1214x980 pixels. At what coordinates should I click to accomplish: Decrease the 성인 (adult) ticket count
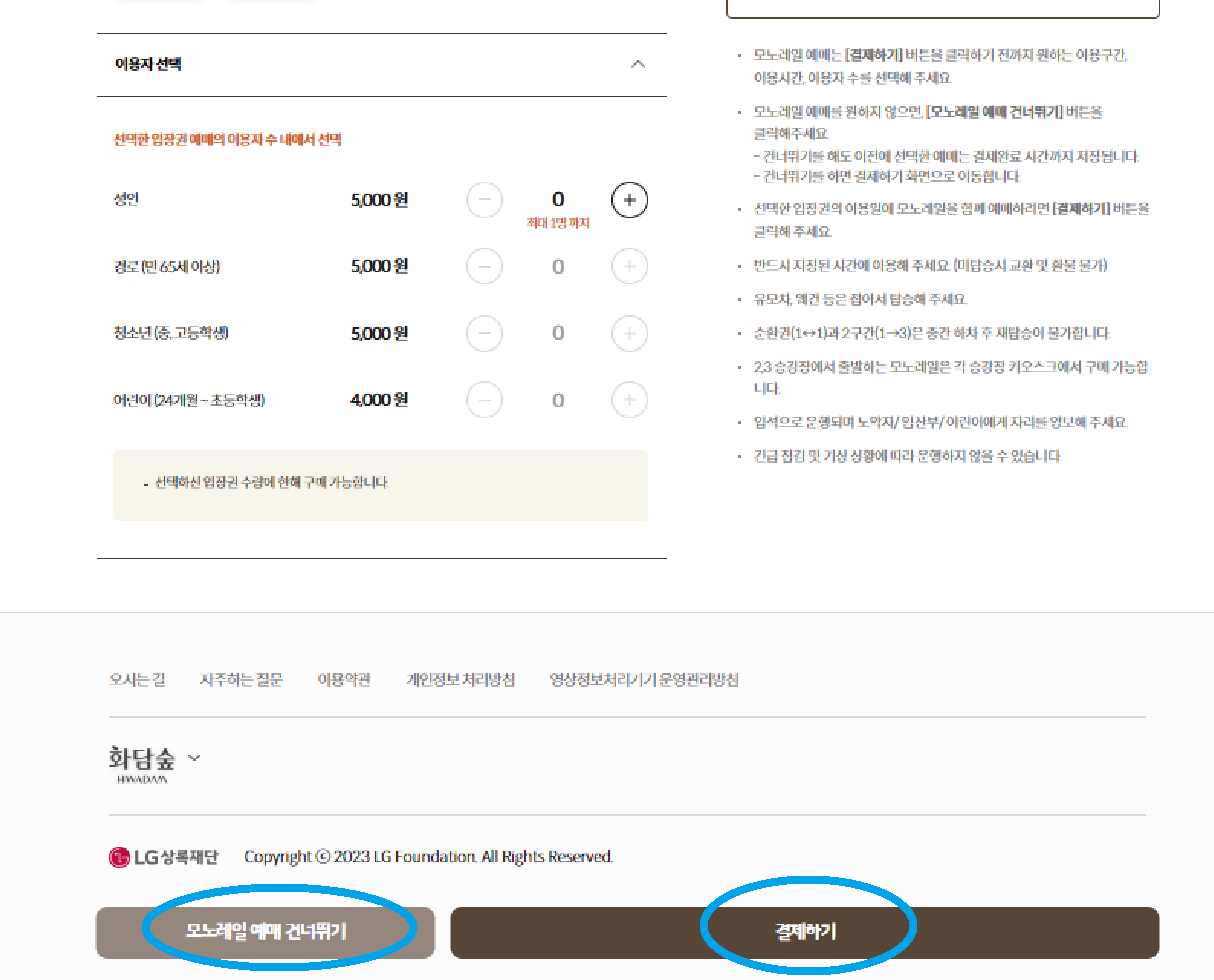coord(484,200)
